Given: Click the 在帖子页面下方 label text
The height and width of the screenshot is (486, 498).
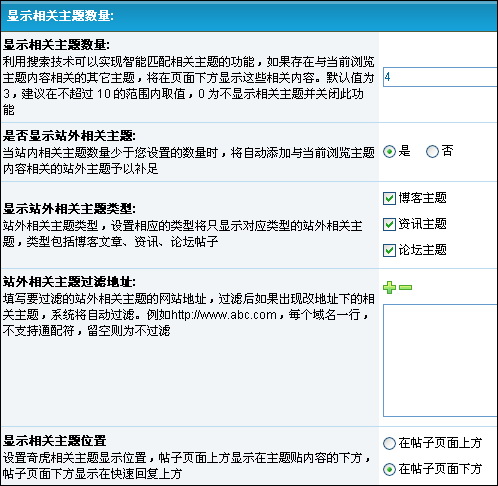Looking at the screenshot, I should pyautogui.click(x=440, y=469).
